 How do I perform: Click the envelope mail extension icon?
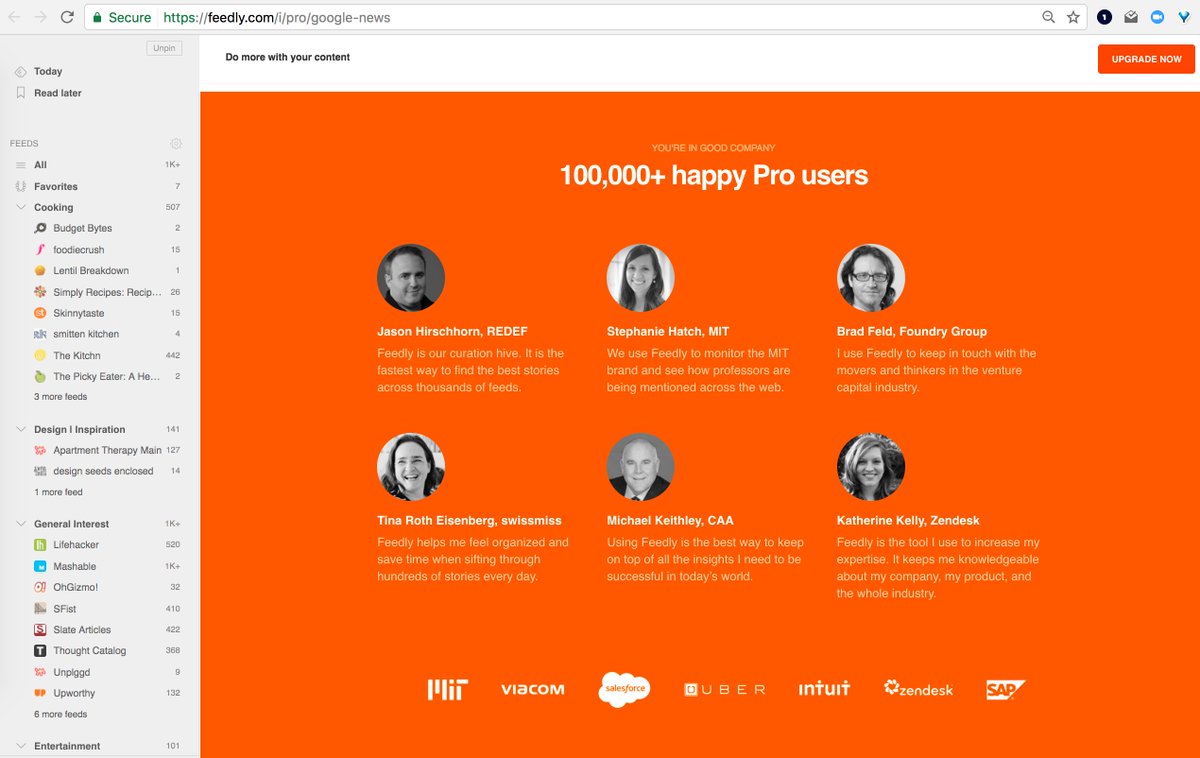coord(1131,17)
